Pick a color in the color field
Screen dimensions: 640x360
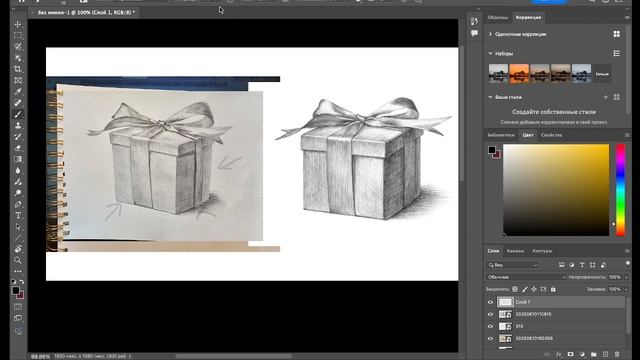point(556,190)
